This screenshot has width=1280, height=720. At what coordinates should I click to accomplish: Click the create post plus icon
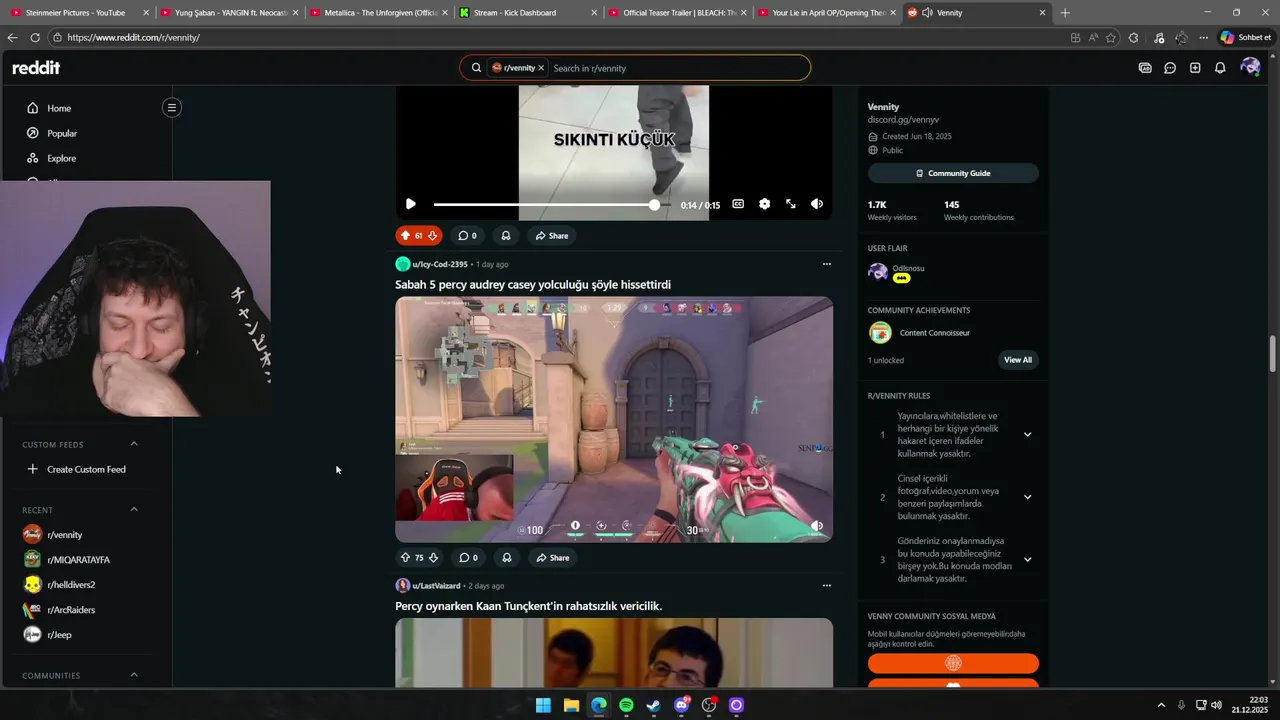[x=1195, y=68]
